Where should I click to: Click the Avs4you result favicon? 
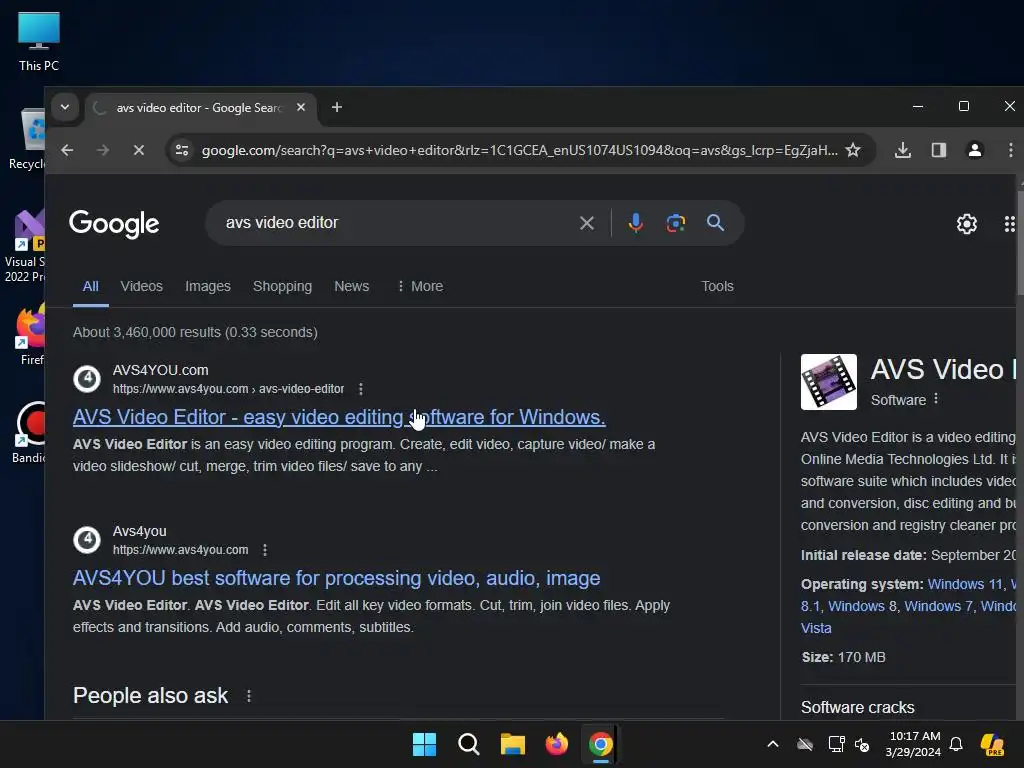point(87,540)
